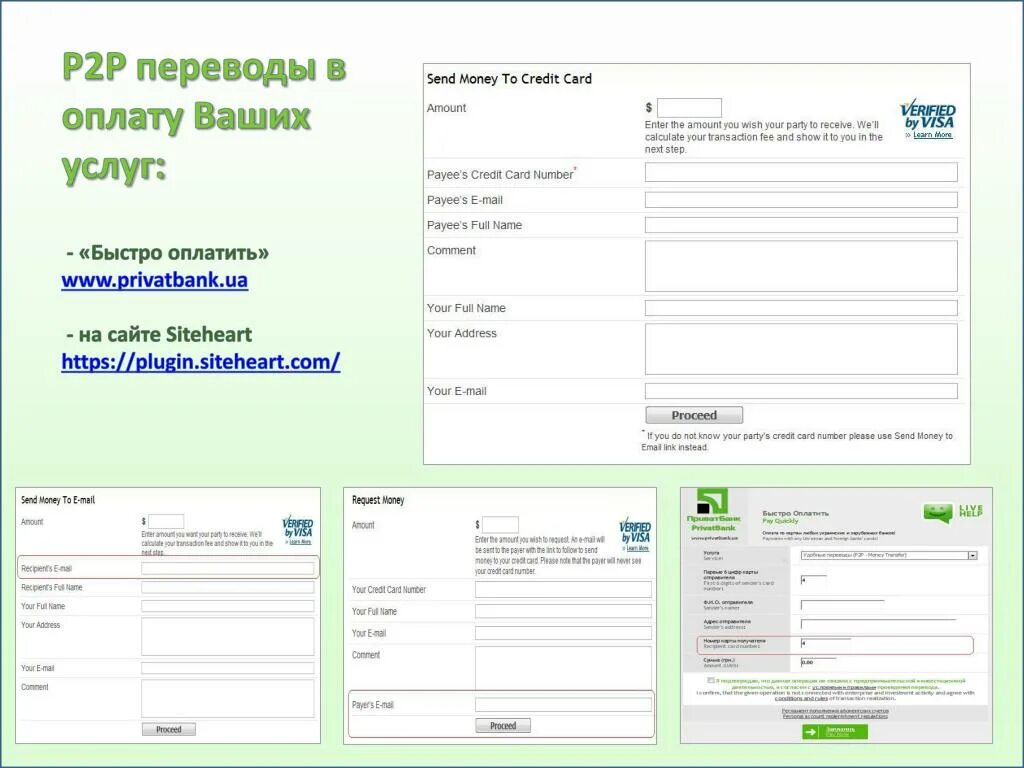This screenshot has height=768, width=1024.
Task: Focus Your E-mail field in Credit Card form
Action: point(801,391)
